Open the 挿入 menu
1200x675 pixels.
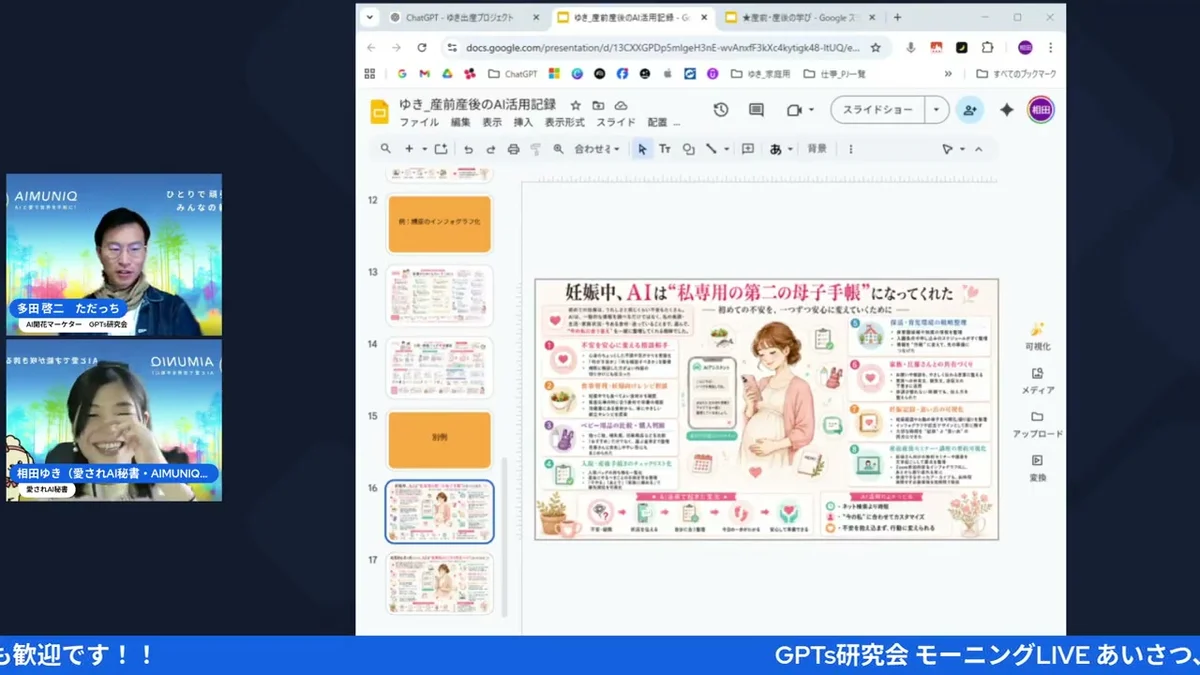click(523, 123)
